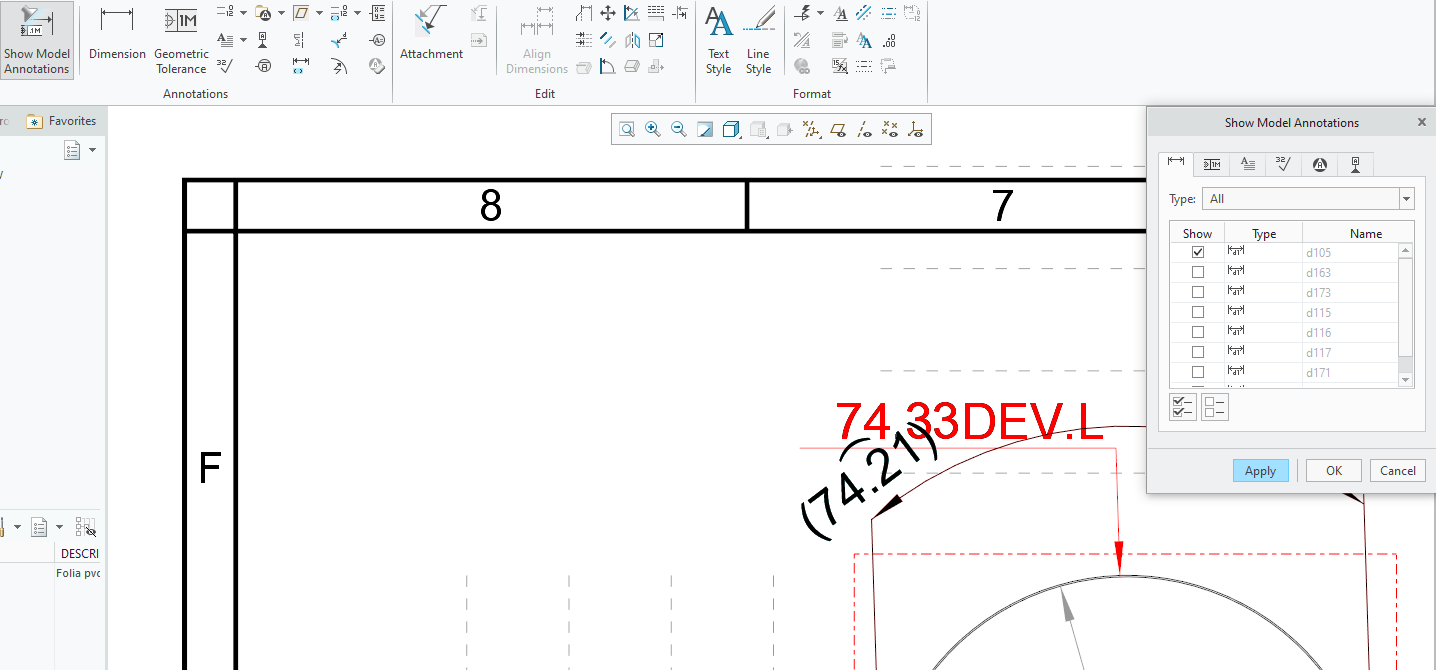Enable Show for dimension d163
Screen dimensions: 1436x670
click(x=1197, y=271)
